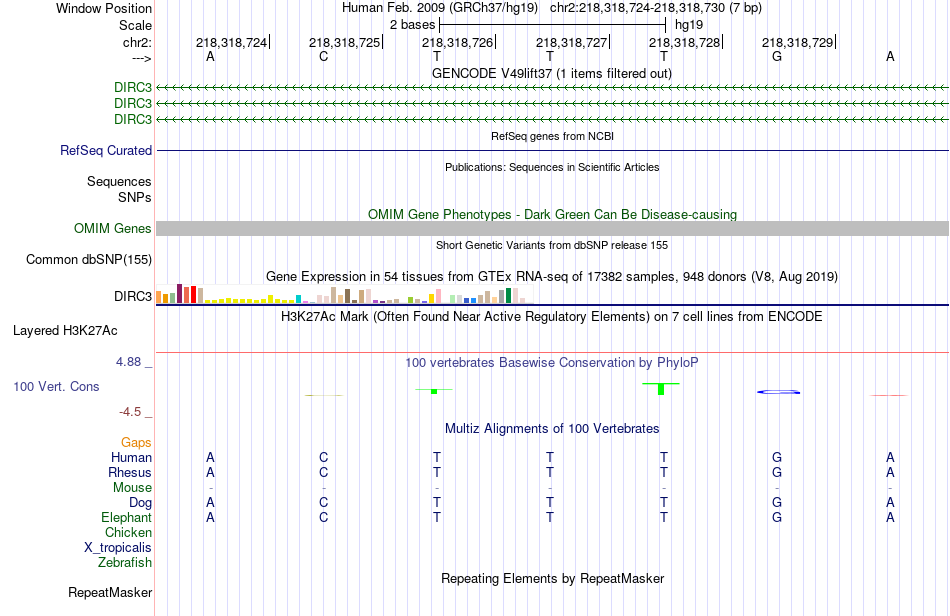This screenshot has width=950, height=616.
Task: Click the cyan GTEx expression bar
Action: pyautogui.click(x=299, y=299)
